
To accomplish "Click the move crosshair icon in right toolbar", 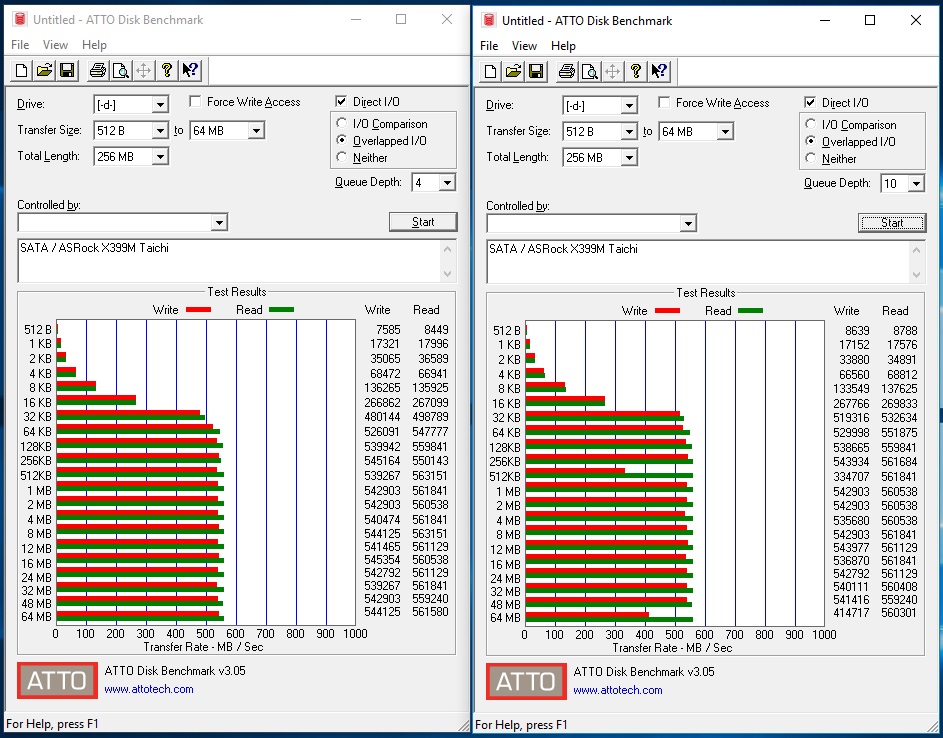I will [612, 72].
